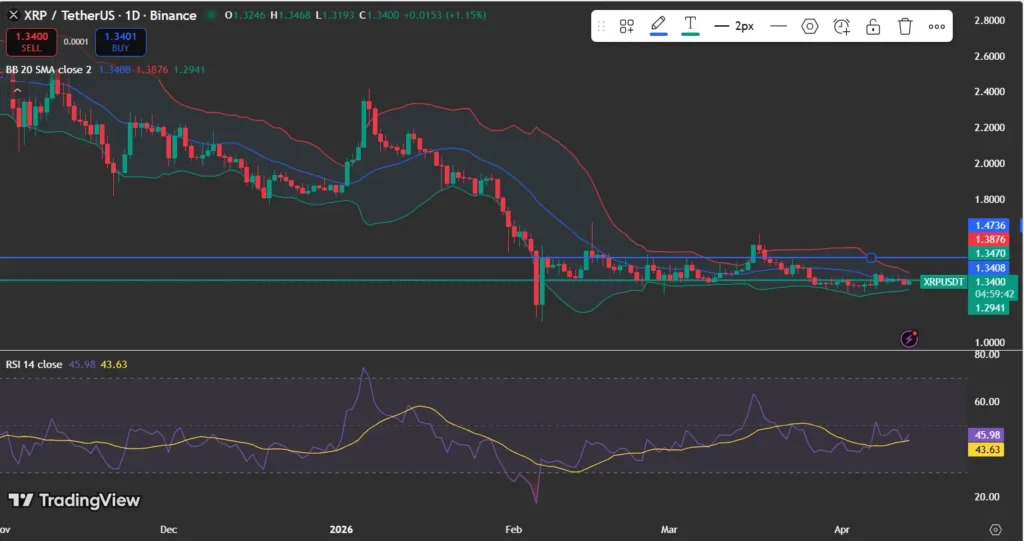Click the Dec label on time axis
The image size is (1024, 541).
pos(168,529)
